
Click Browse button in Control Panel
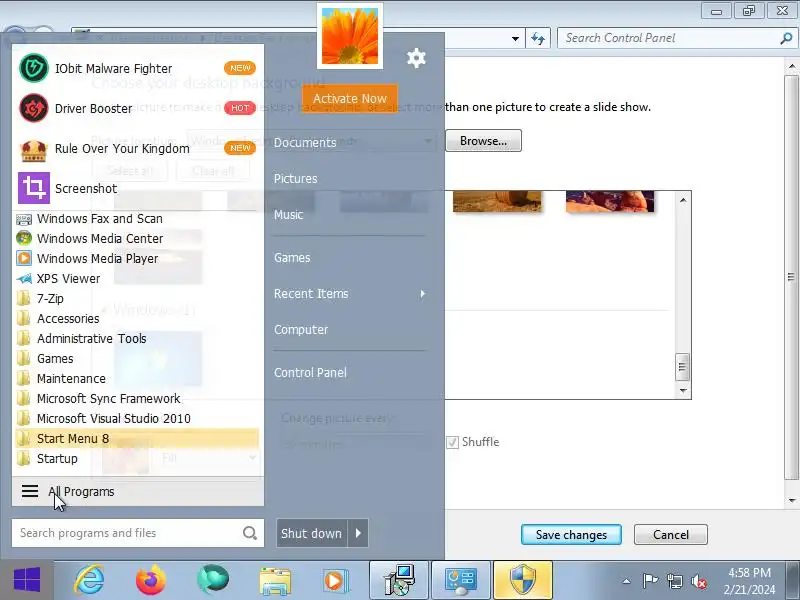point(483,141)
